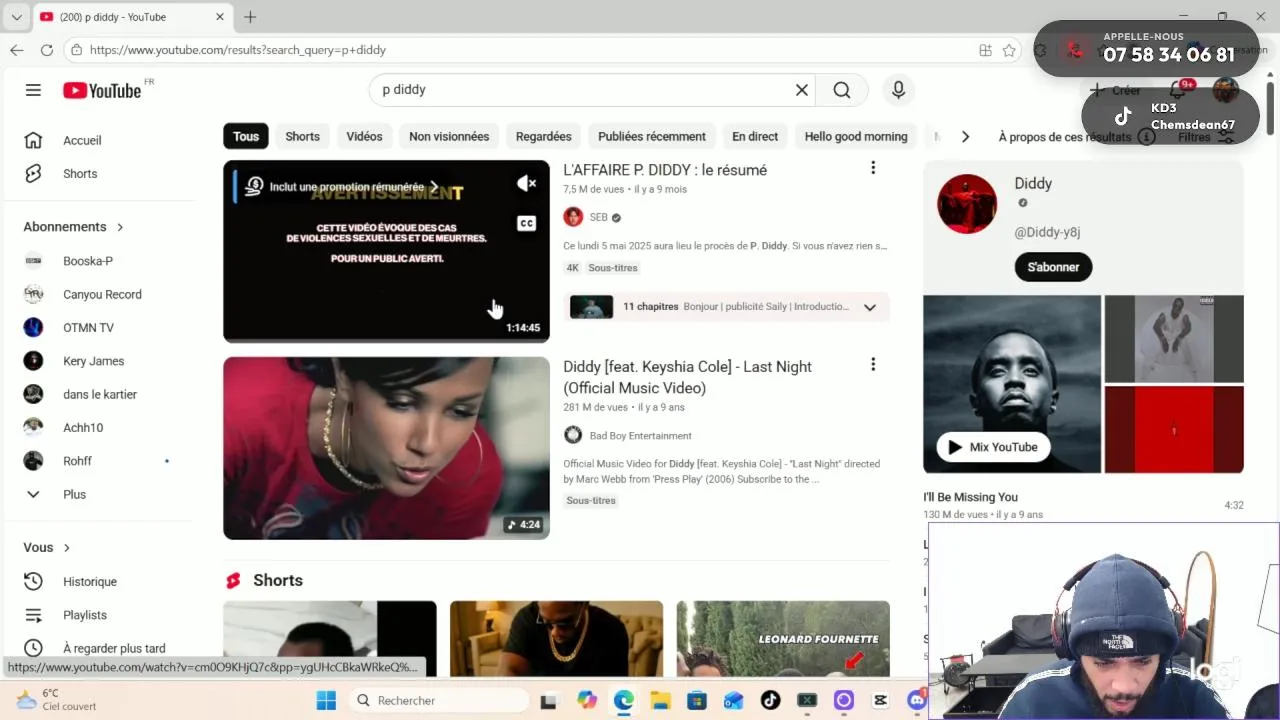Click the Diddy channel profile picture

point(967,204)
